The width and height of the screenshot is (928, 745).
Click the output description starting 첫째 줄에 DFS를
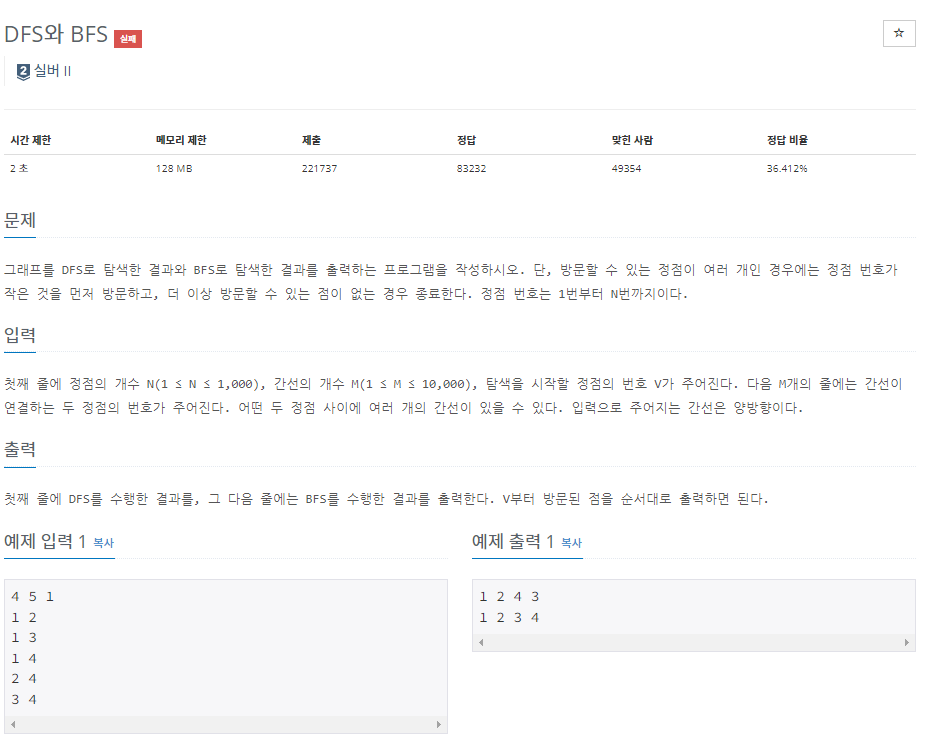pos(386,499)
